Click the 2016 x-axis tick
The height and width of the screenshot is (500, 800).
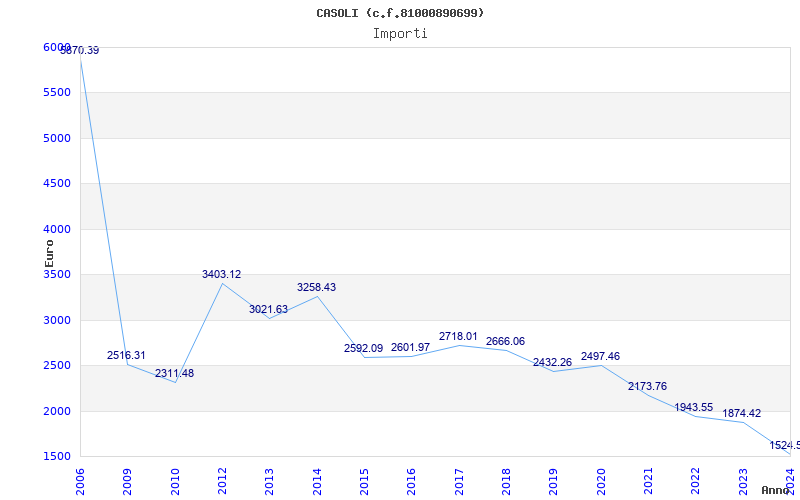pyautogui.click(x=411, y=482)
